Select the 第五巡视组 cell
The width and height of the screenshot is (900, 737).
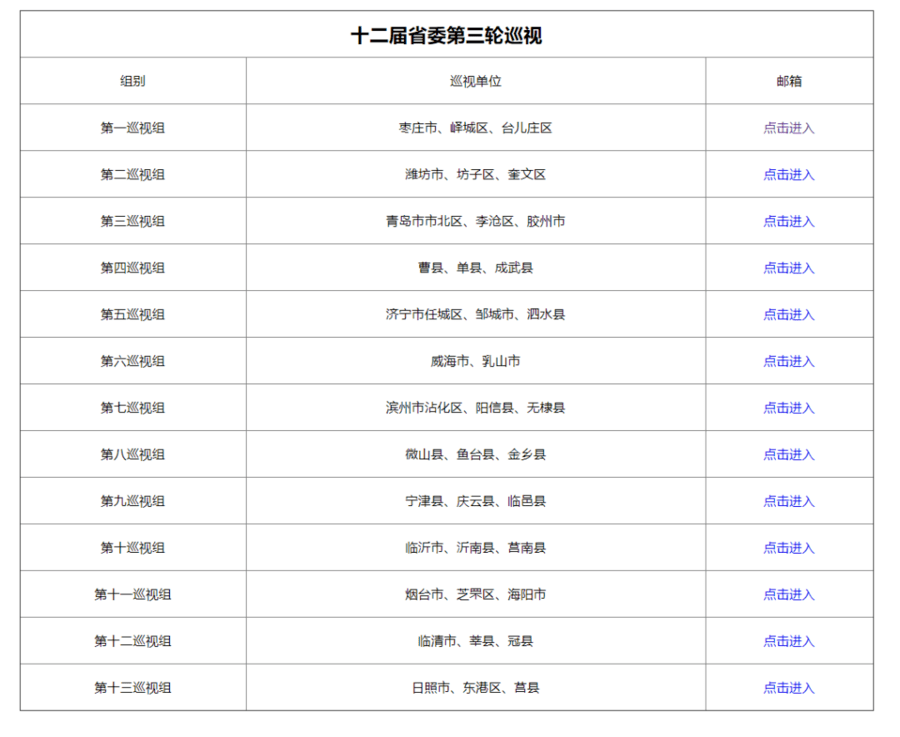click(x=133, y=315)
